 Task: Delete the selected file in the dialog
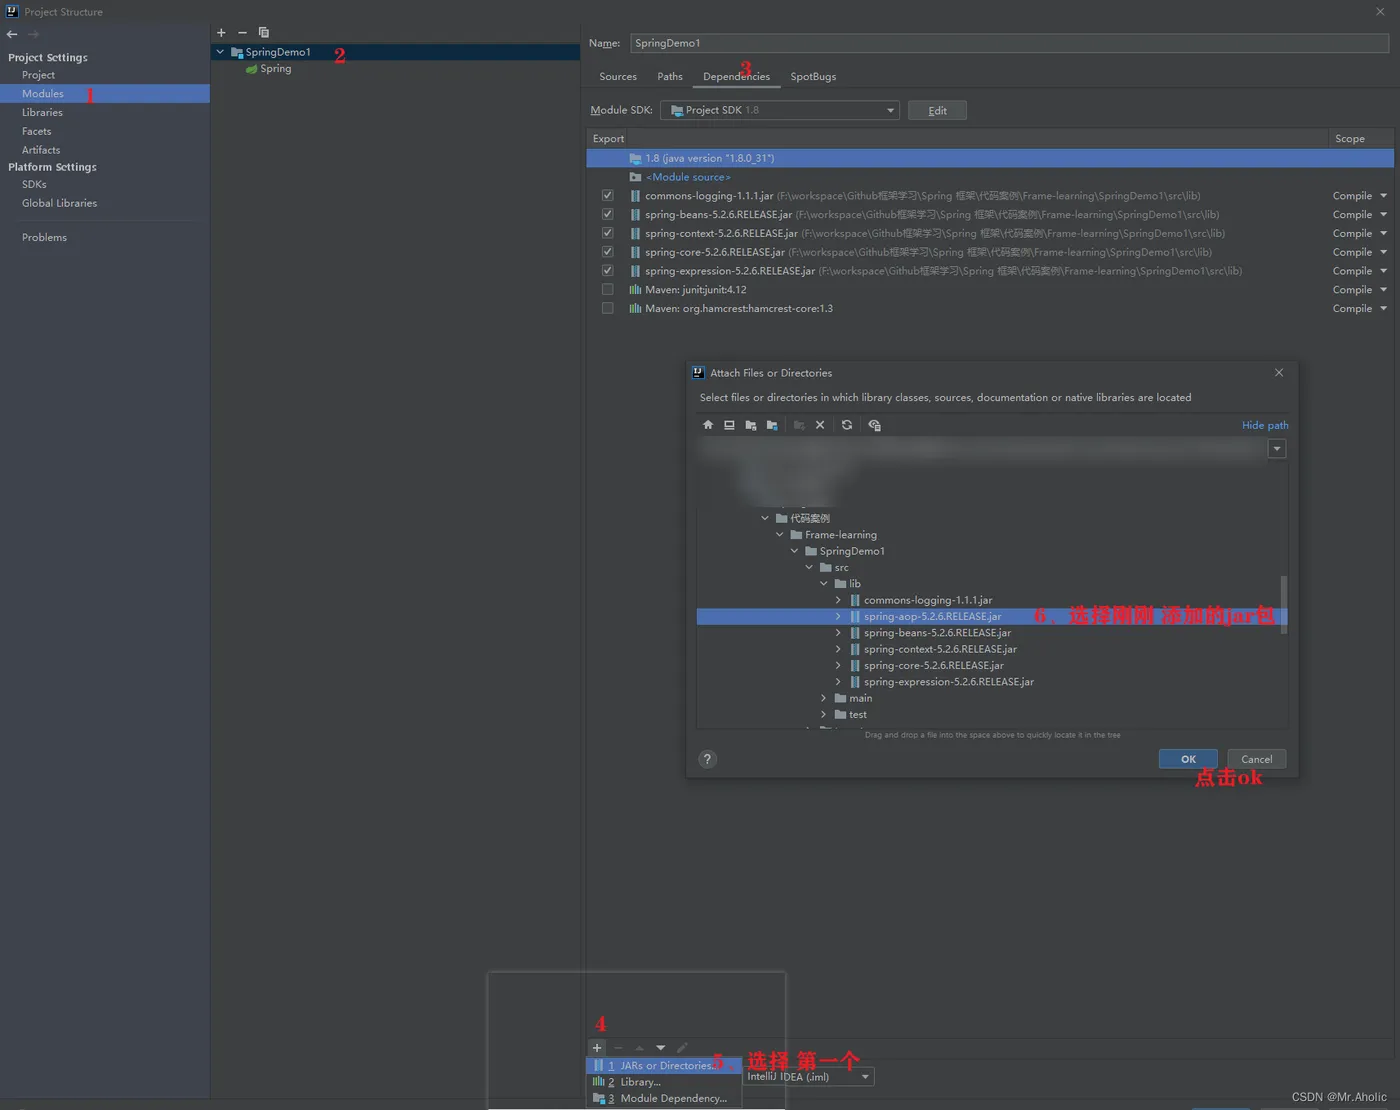click(x=820, y=425)
